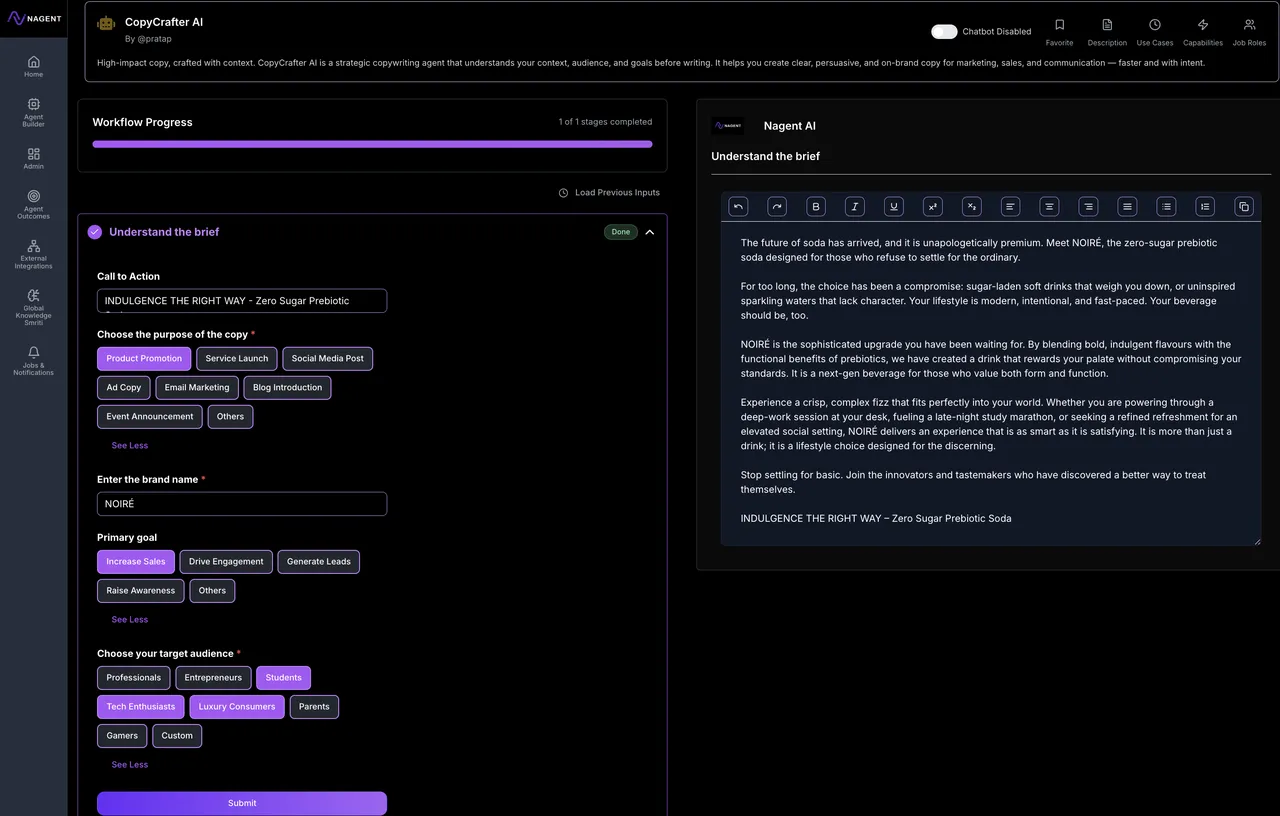Select Parents as target audience
This screenshot has width=1280, height=816.
click(314, 707)
